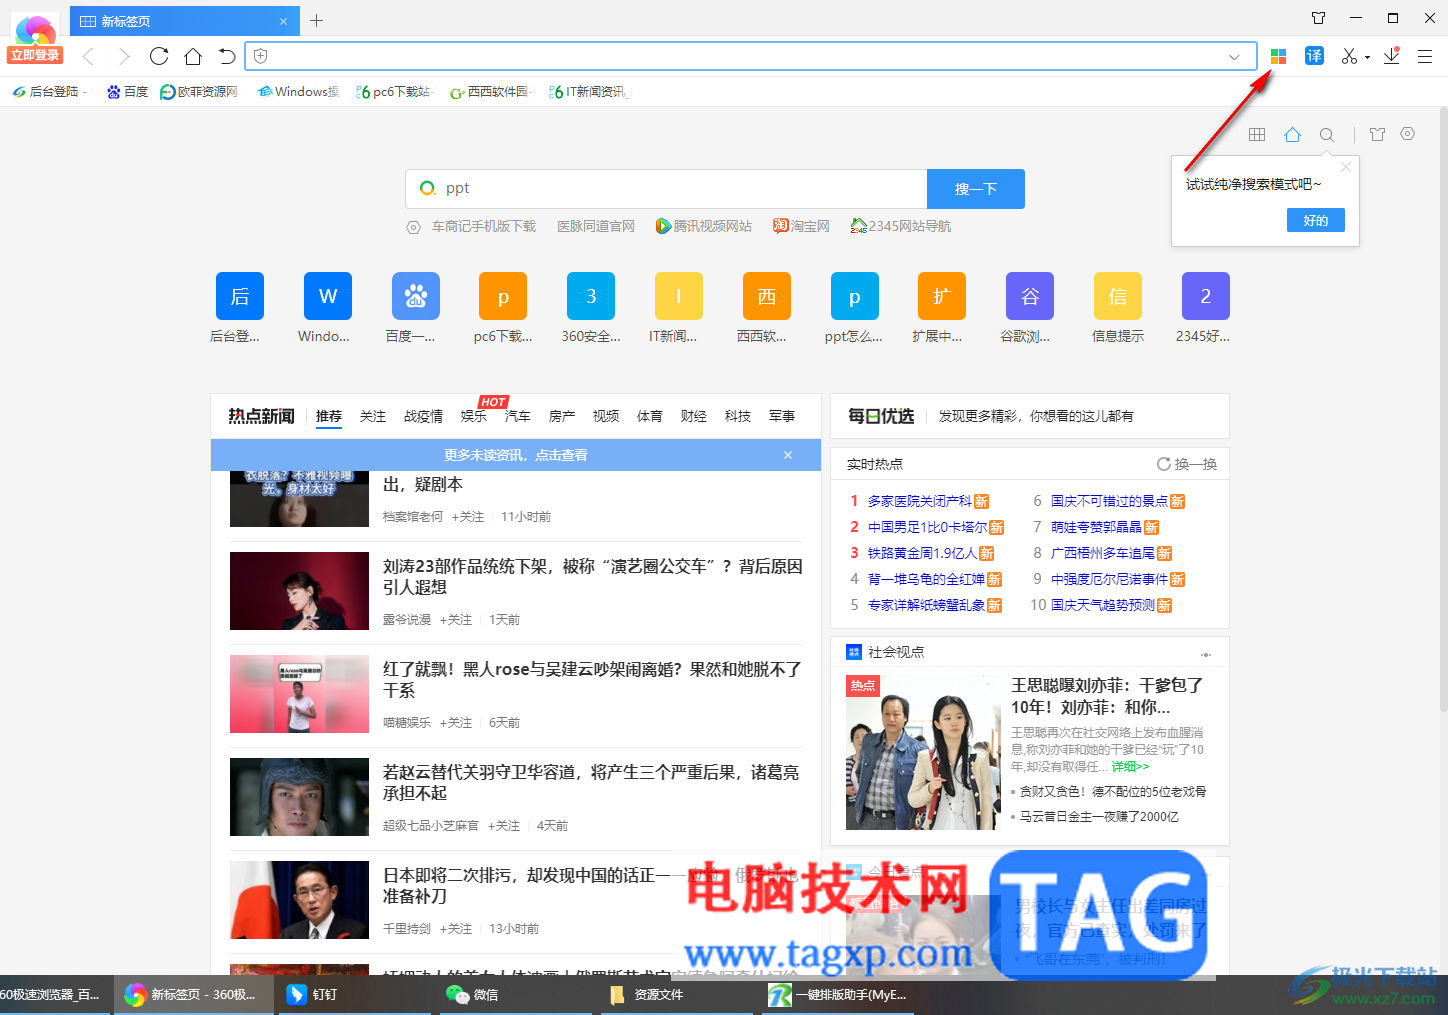
Task: Close the 新标签页 tab
Action: pos(283,21)
